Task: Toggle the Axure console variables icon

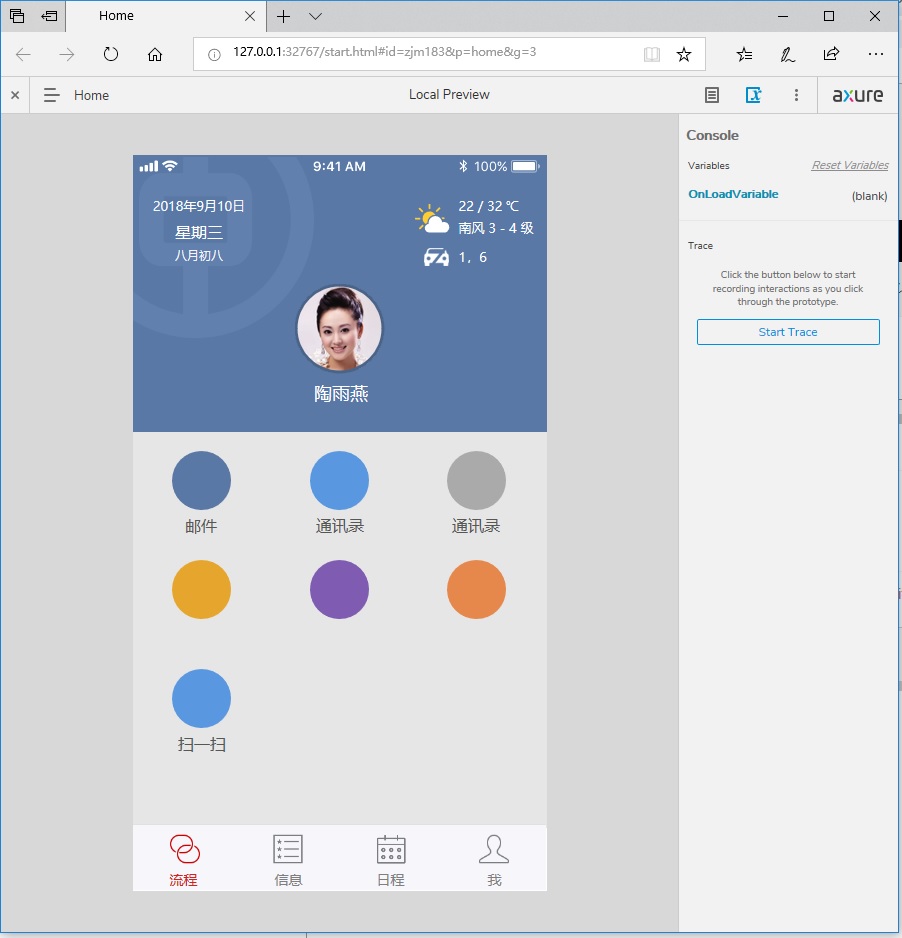Action: [x=753, y=95]
